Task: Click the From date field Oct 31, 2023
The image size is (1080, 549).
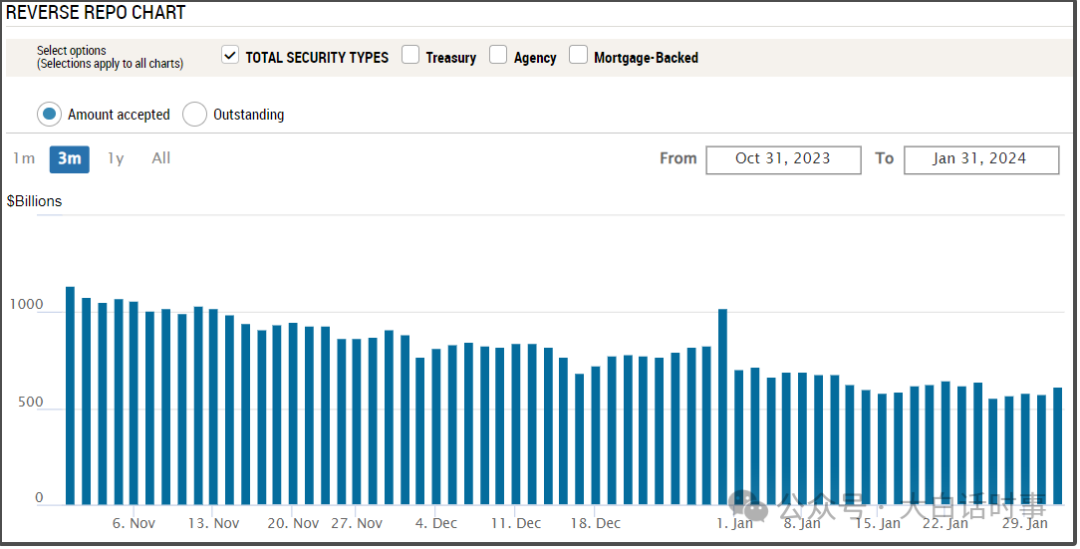Action: click(x=782, y=159)
